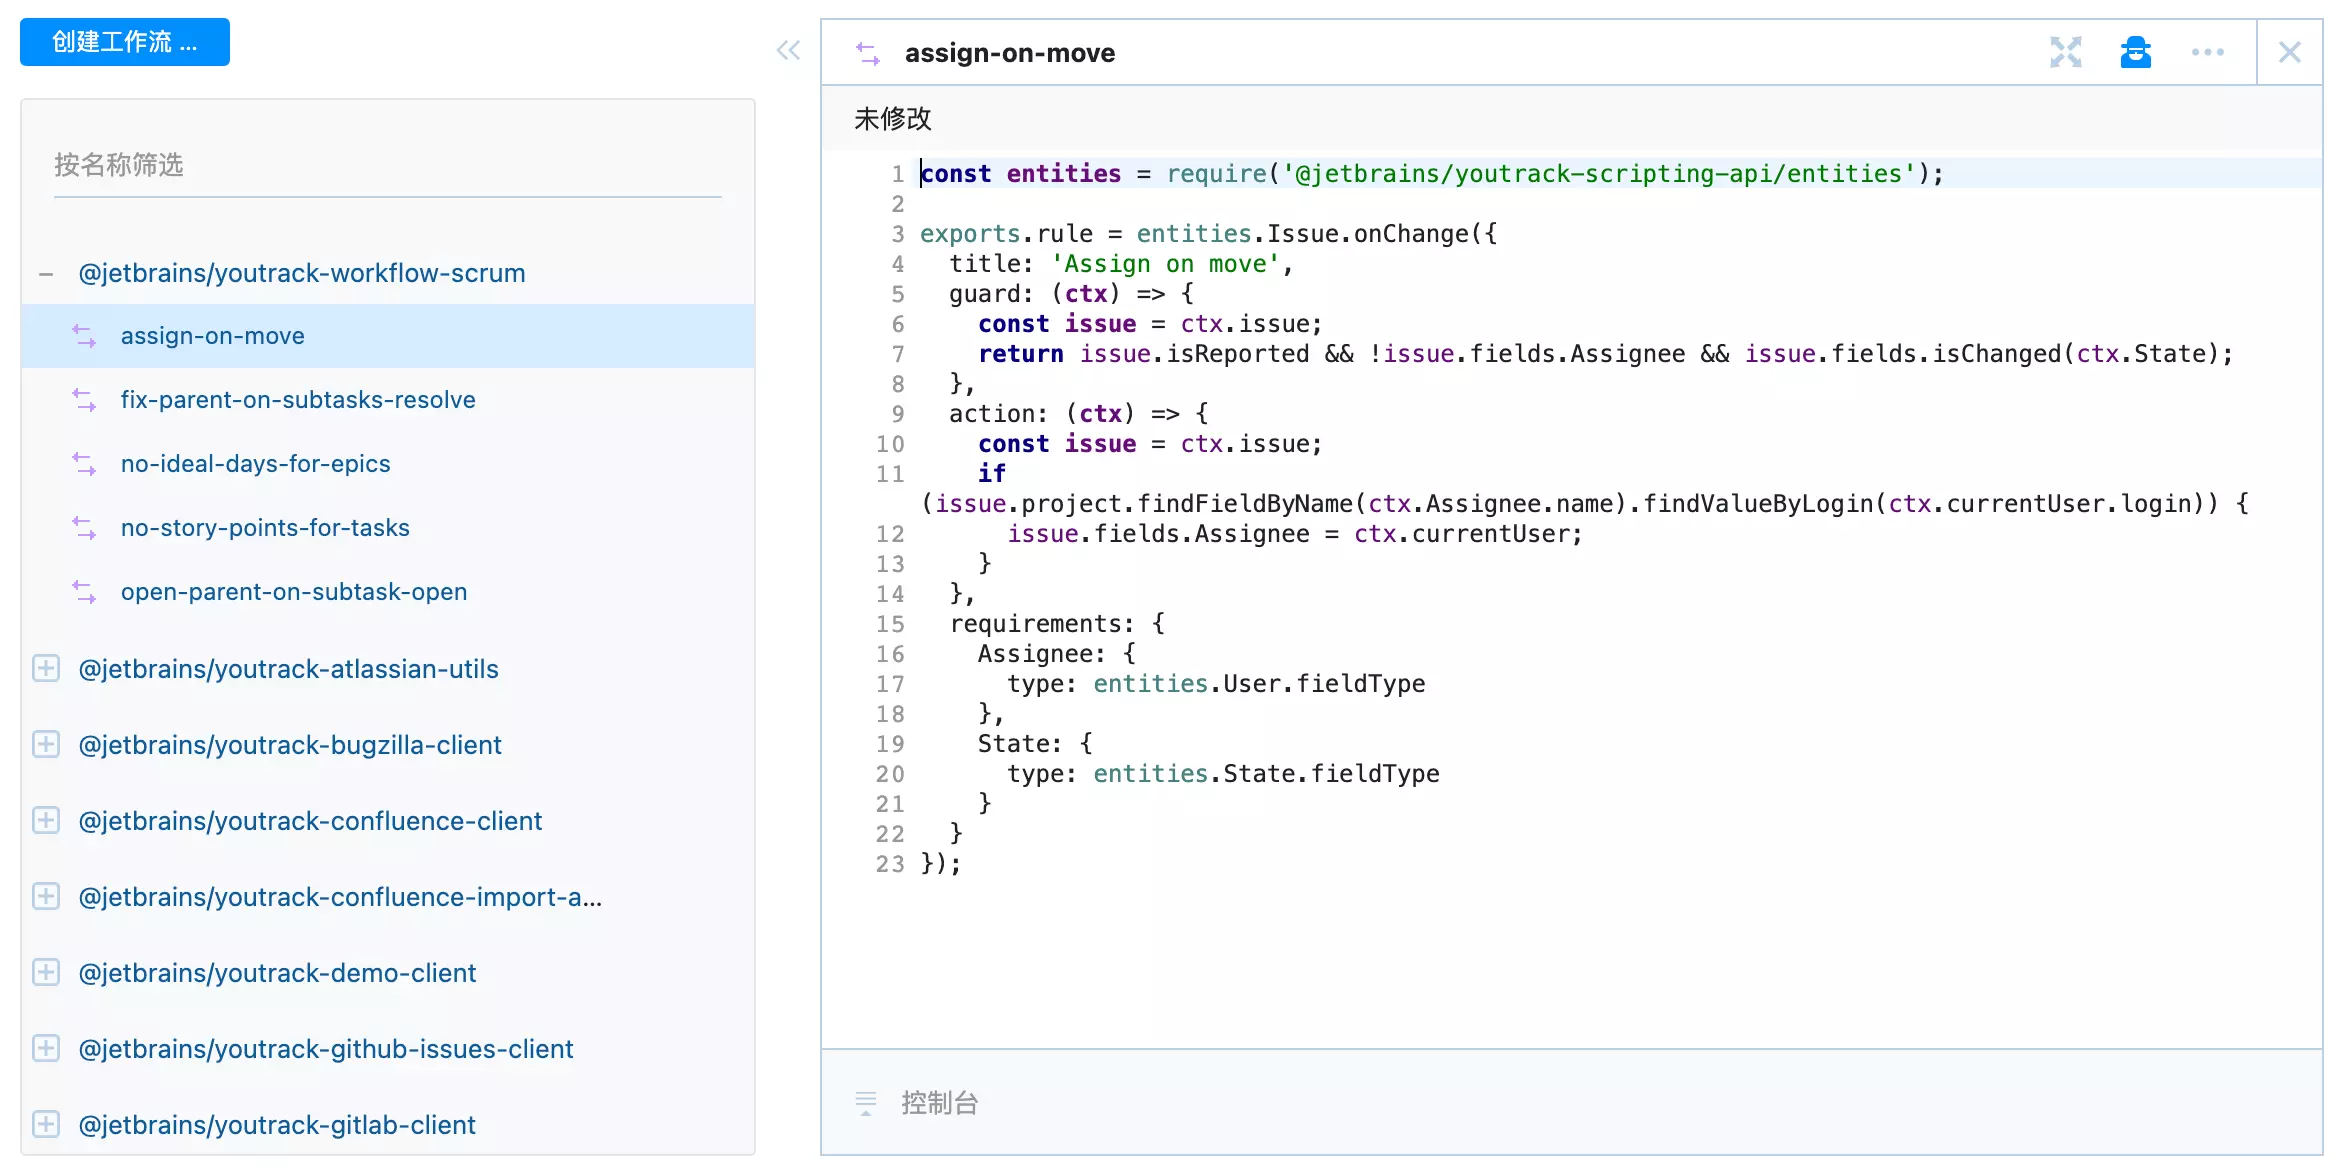Screen dimensions: 2334x1174
Task: Click the assign-on-move workflow rule icon
Action: click(x=81, y=335)
